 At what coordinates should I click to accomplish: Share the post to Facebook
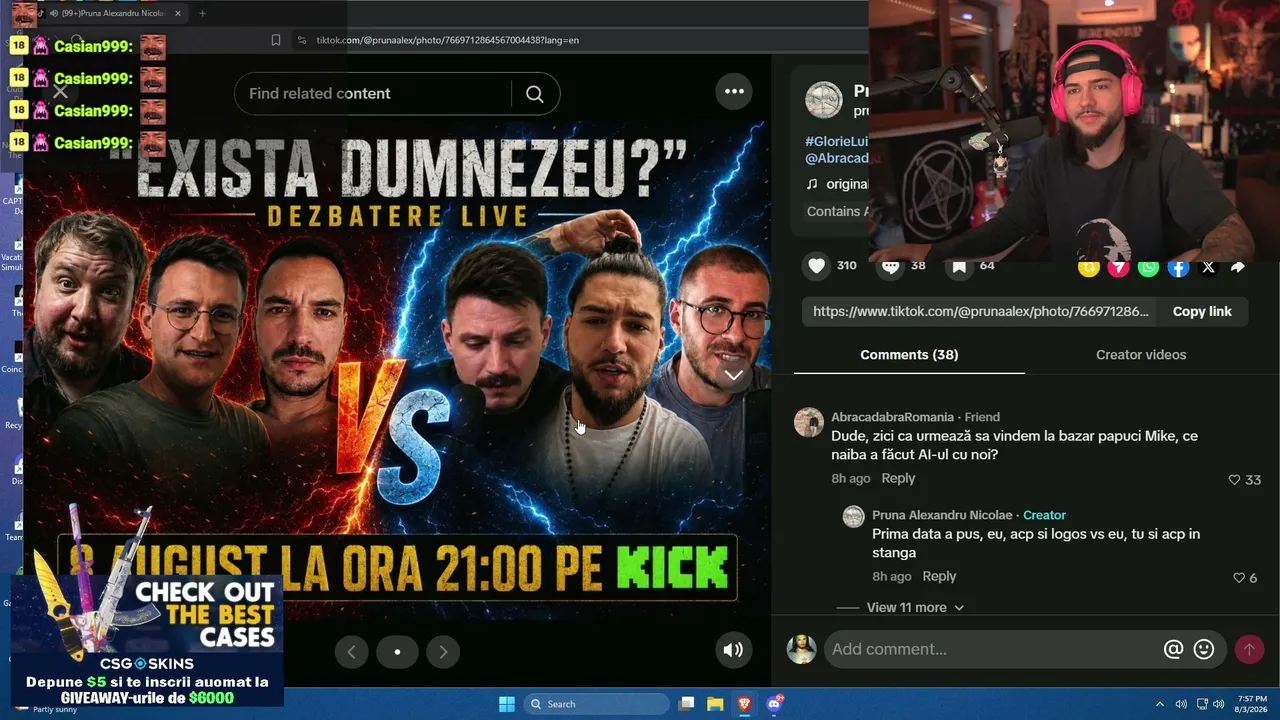[1178, 267]
